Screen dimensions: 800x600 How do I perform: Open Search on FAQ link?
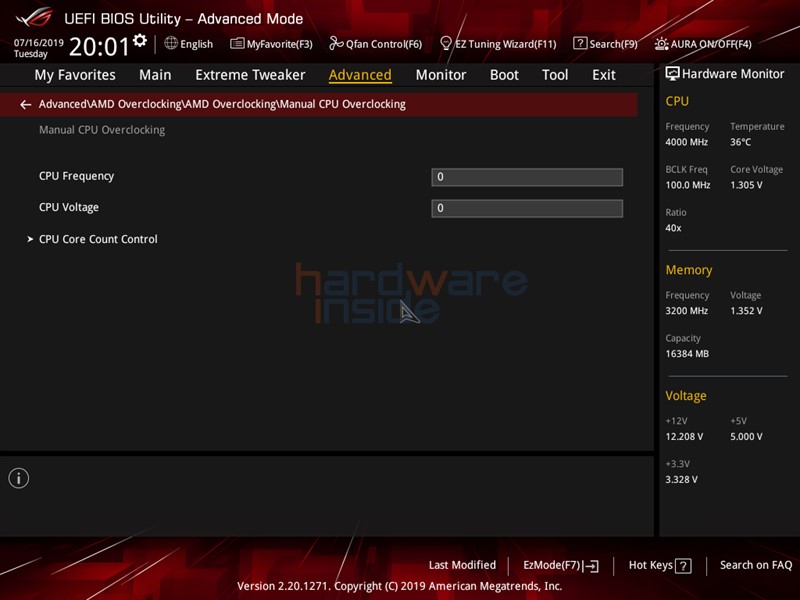pyautogui.click(x=756, y=565)
